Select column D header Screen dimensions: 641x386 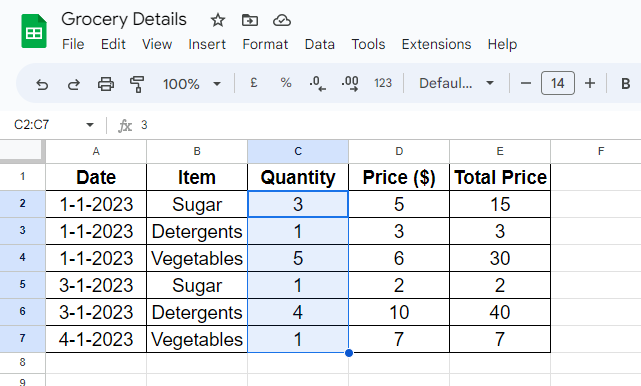click(x=399, y=151)
